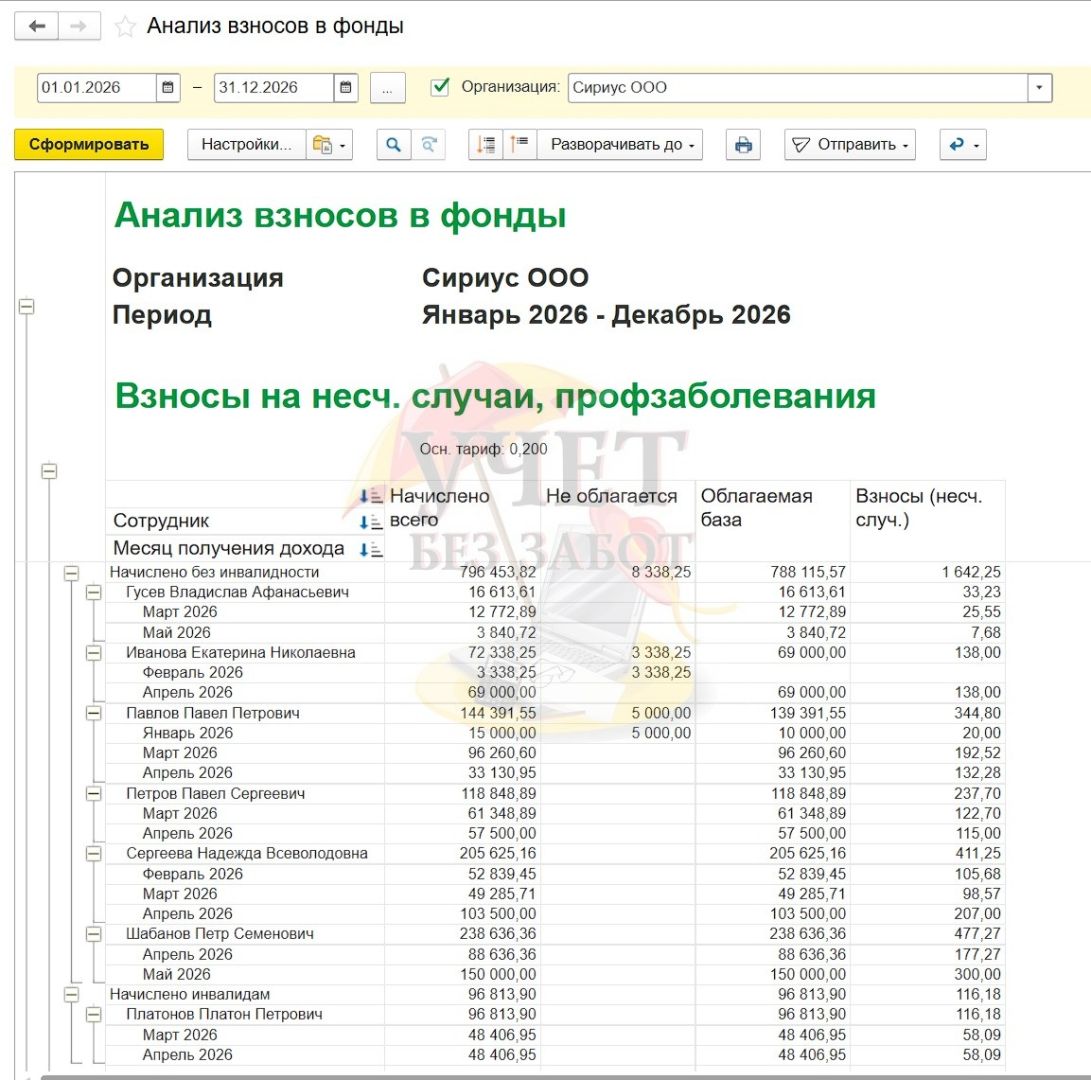Collapse Гусев Владислав Афанасьевич row
Viewport: 1091px width, 1080px height.
pyautogui.click(x=93, y=592)
